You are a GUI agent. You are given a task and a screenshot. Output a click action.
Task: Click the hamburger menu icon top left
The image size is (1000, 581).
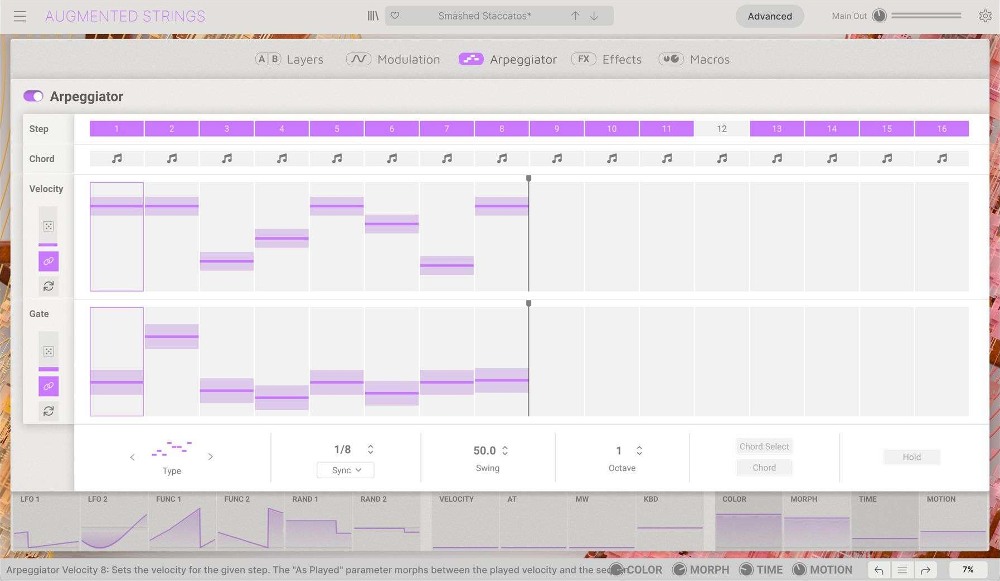coord(19,15)
